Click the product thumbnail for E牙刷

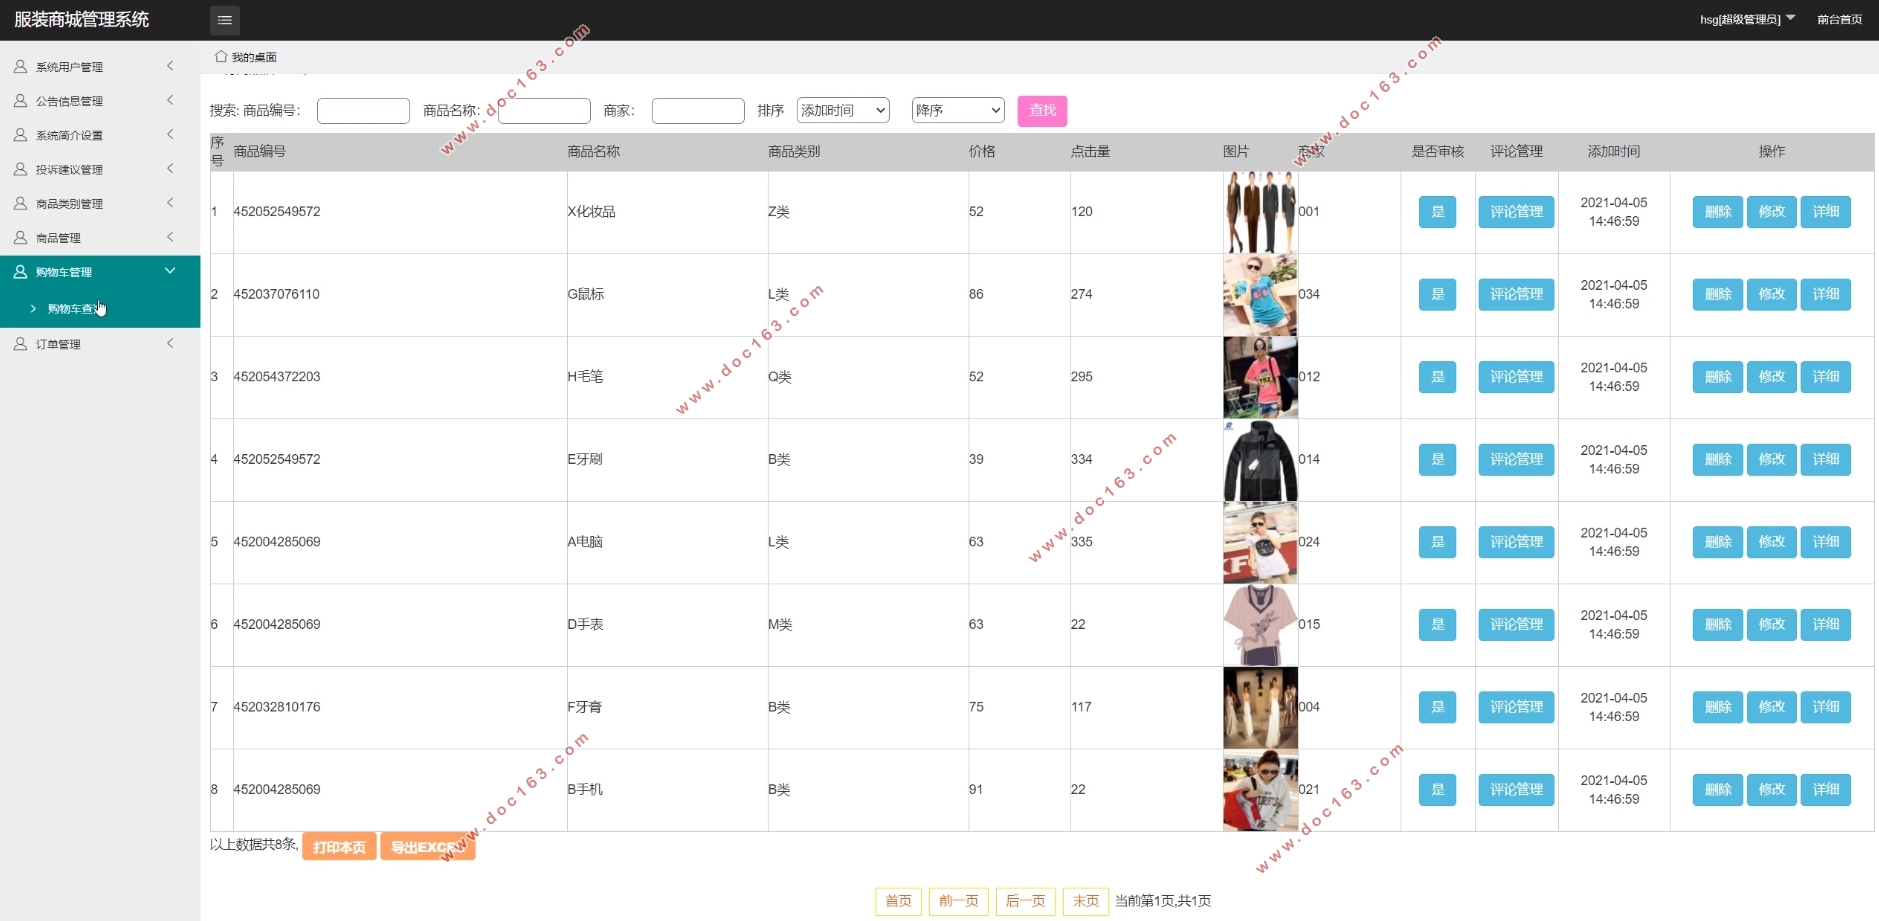(1260, 460)
